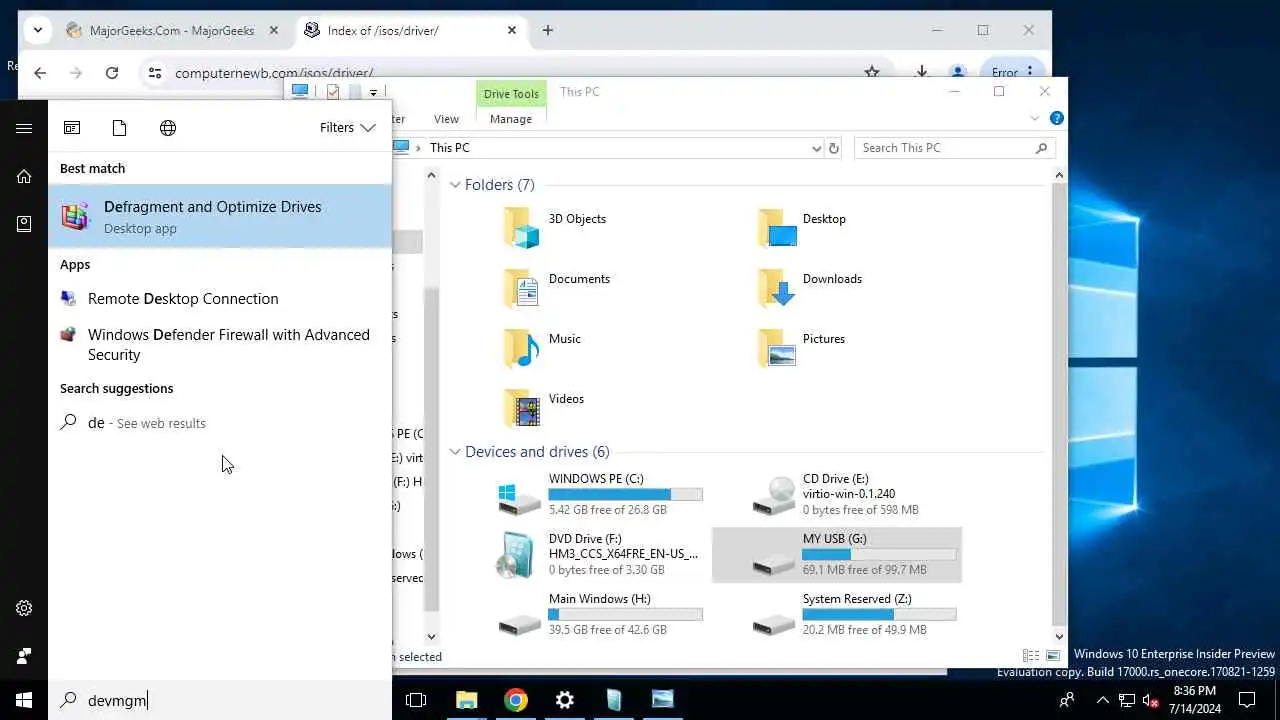
Task: Click the taskbar search box with devmgm
Action: (220, 700)
